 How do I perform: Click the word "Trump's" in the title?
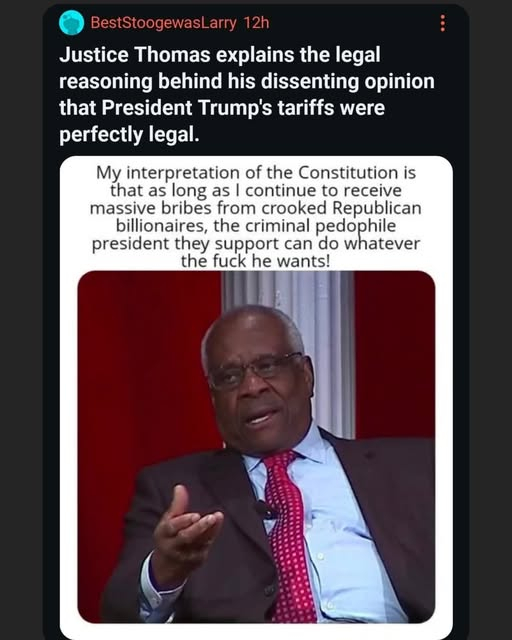point(235,108)
